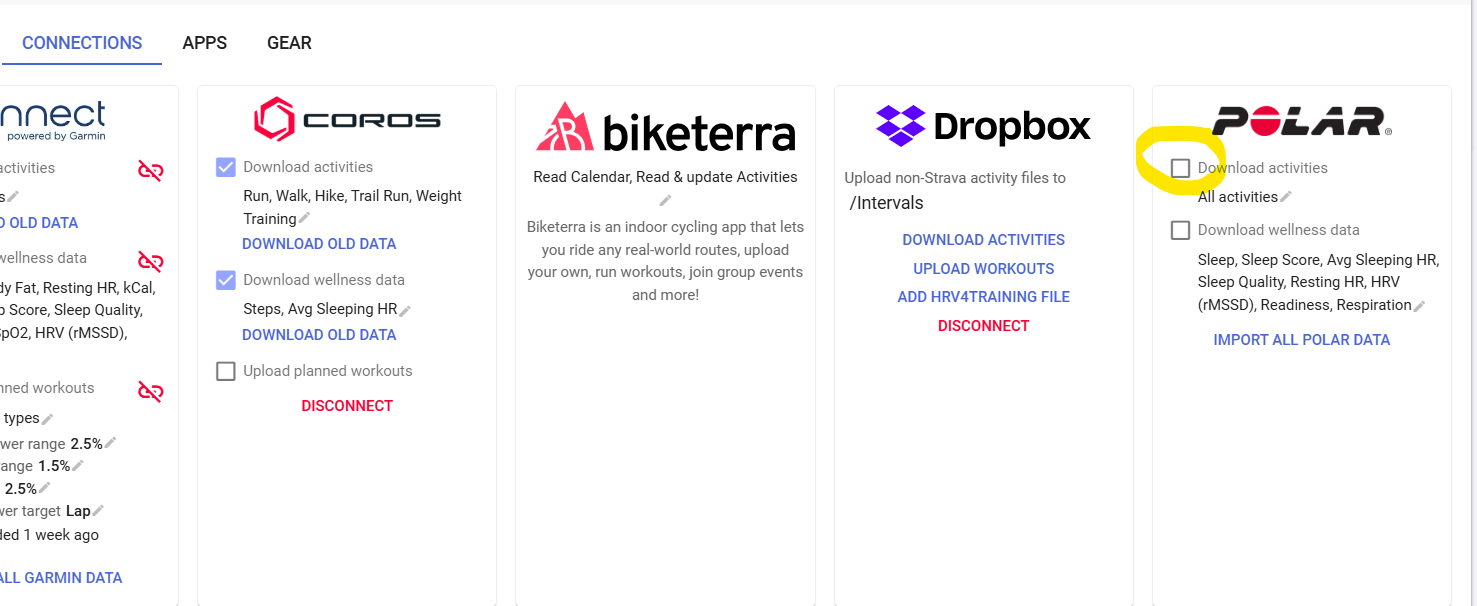Edit Polar "All activities" with pencil icon

[1286, 197]
